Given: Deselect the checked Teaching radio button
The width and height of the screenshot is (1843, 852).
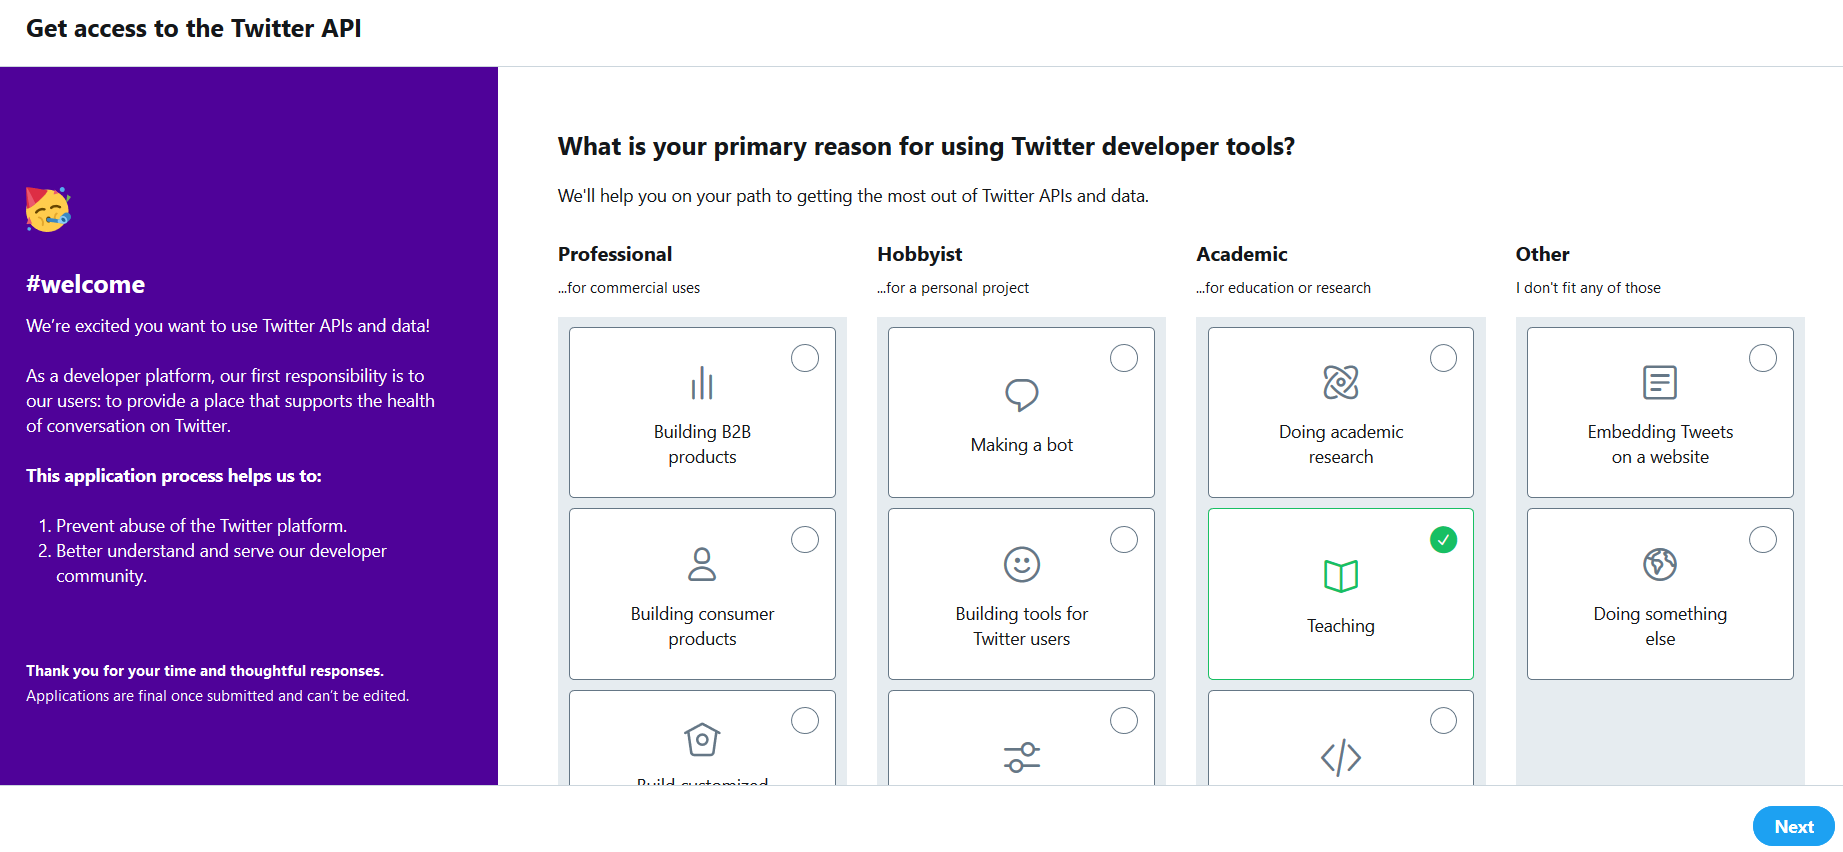Looking at the screenshot, I should pos(1443,540).
